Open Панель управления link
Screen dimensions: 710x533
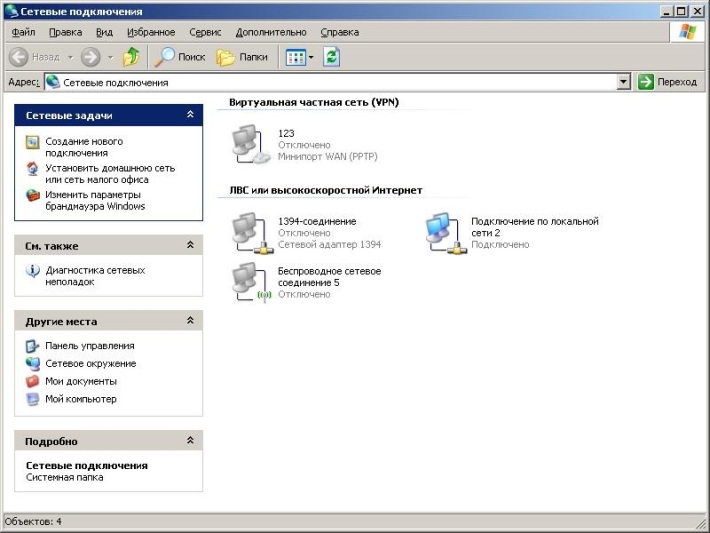click(90, 346)
